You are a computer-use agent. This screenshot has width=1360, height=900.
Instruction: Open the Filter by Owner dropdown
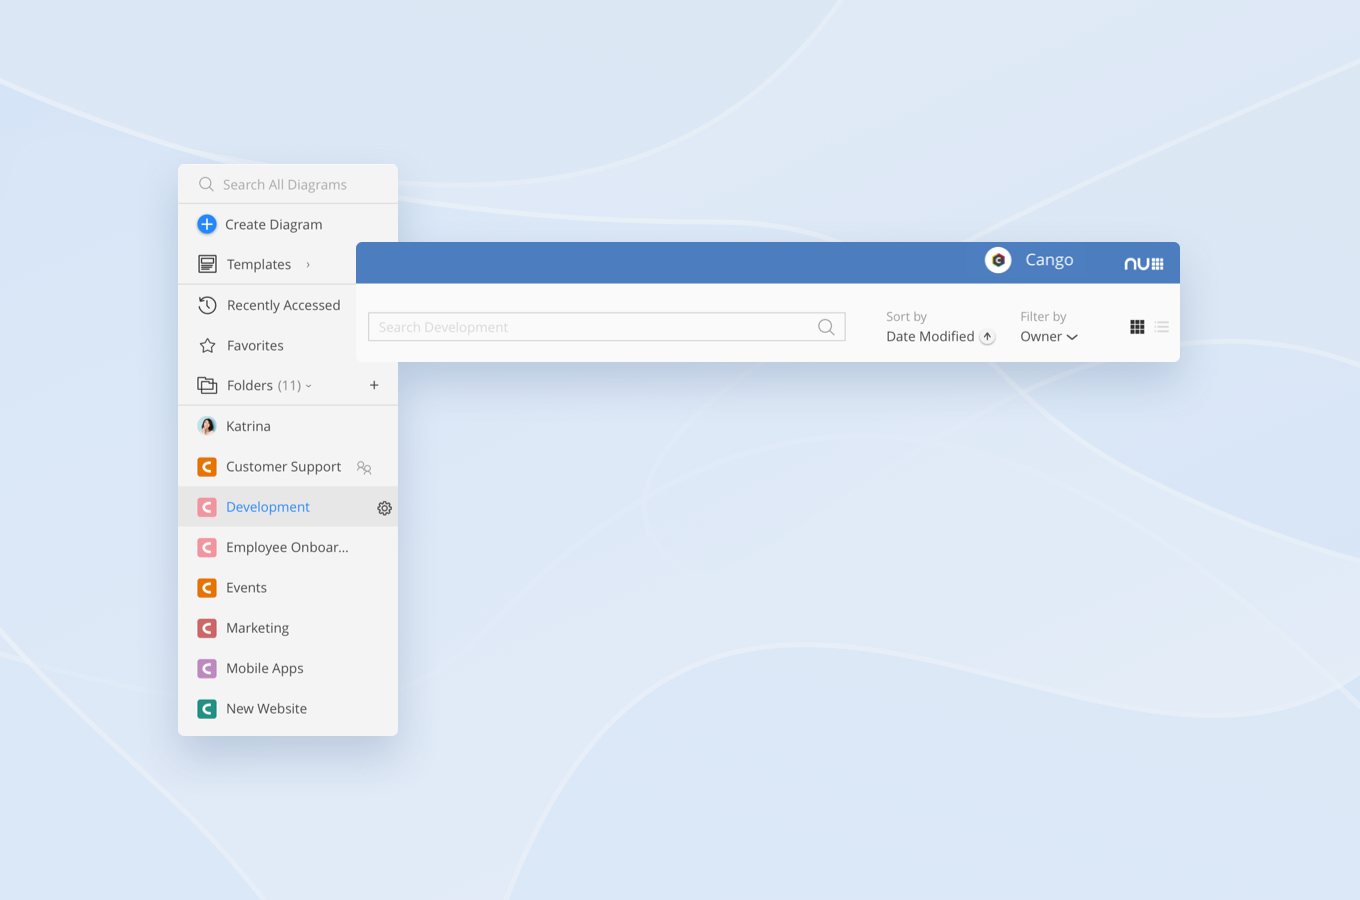(x=1048, y=337)
